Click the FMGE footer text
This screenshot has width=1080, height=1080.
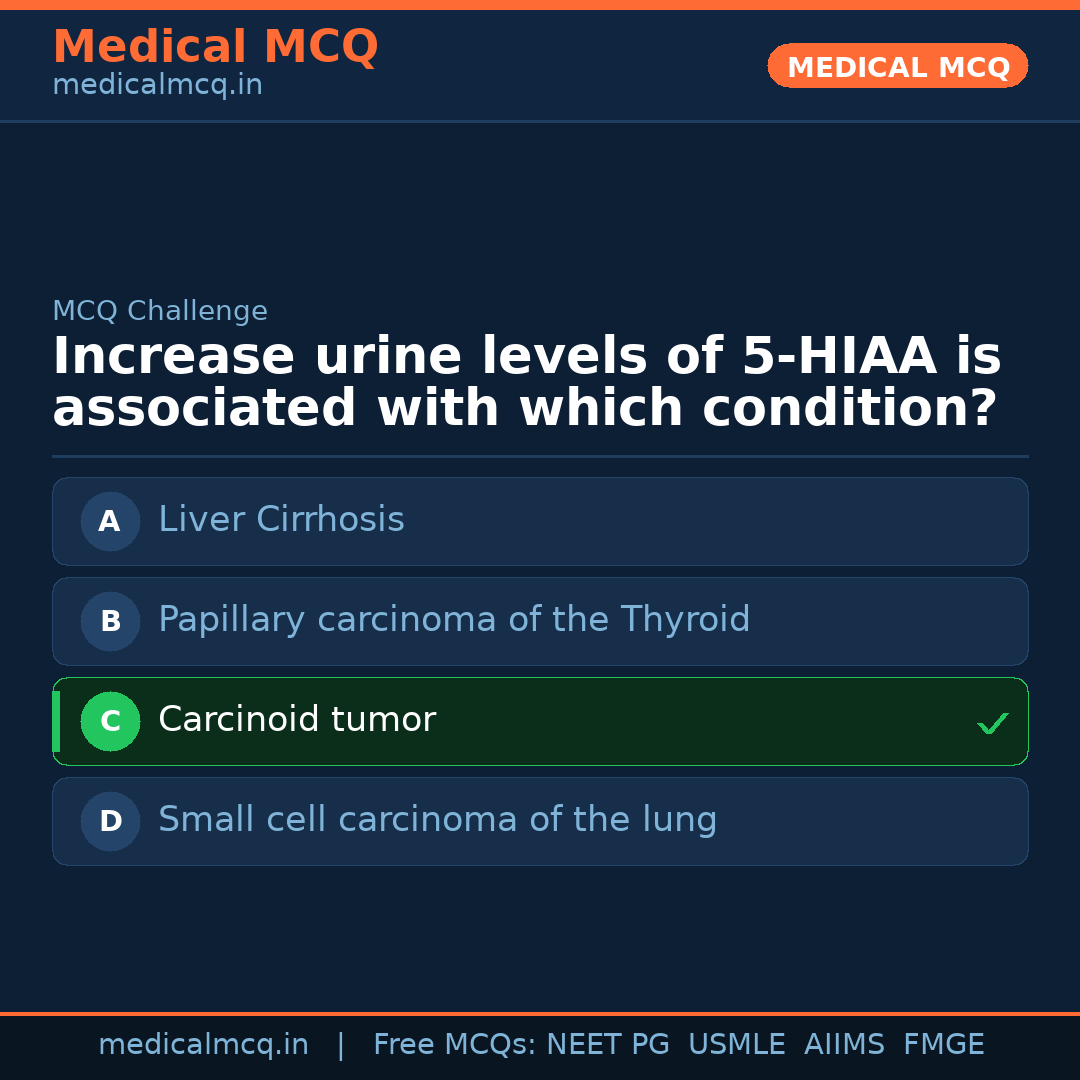944,1045
